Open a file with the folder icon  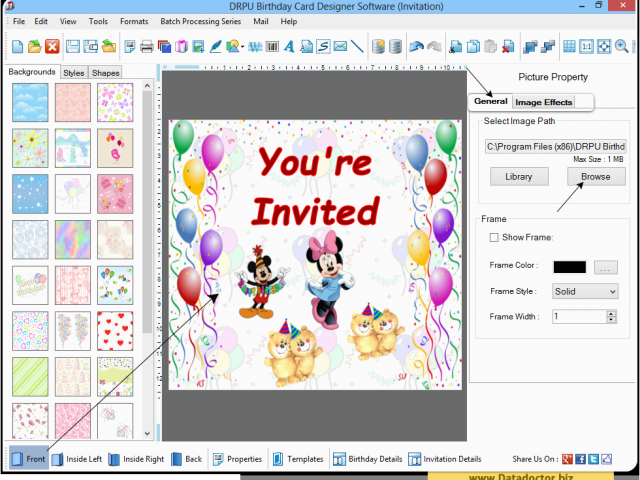click(35, 47)
